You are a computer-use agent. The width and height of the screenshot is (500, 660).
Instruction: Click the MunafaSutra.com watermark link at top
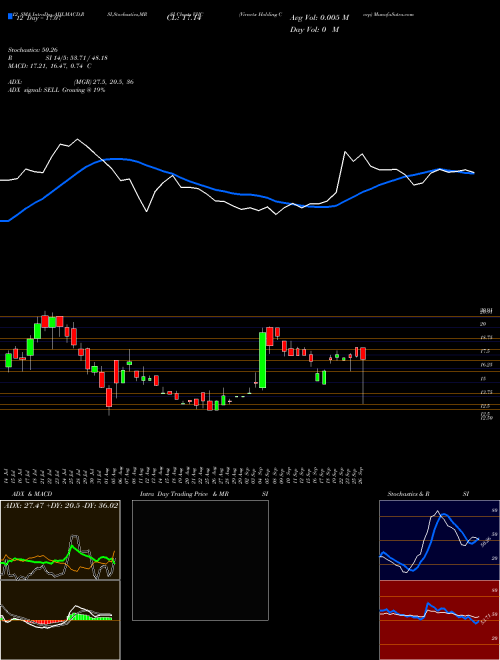pos(395,14)
